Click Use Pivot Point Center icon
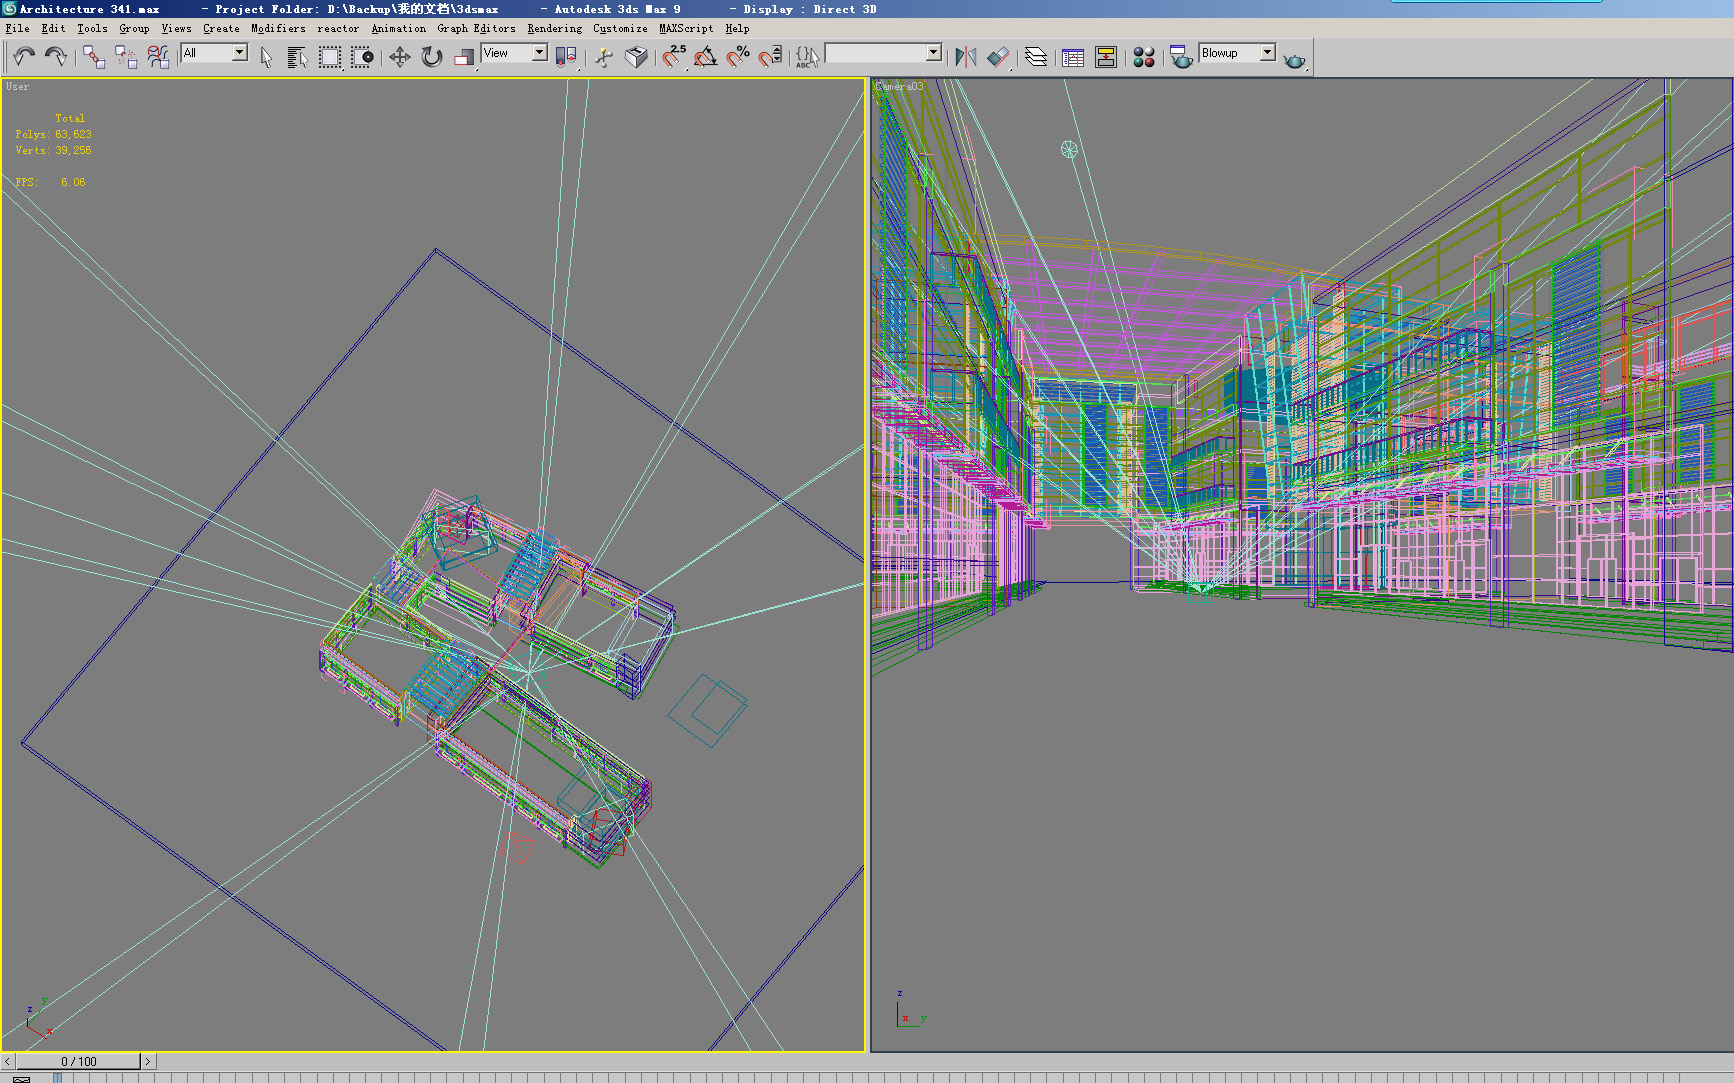 coord(566,57)
